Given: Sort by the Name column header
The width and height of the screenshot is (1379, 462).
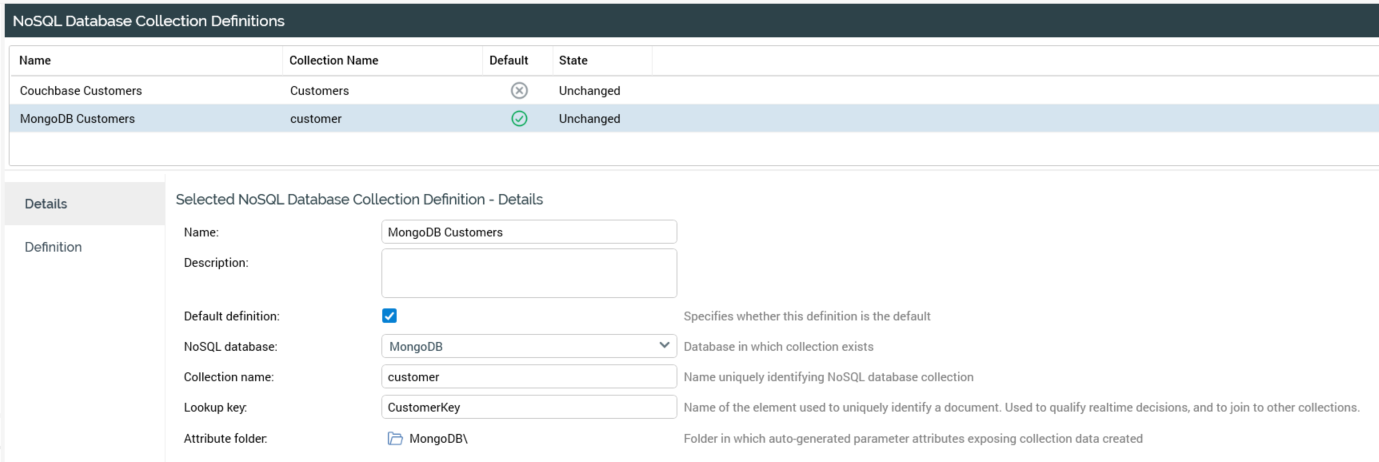Looking at the screenshot, I should tap(35, 61).
